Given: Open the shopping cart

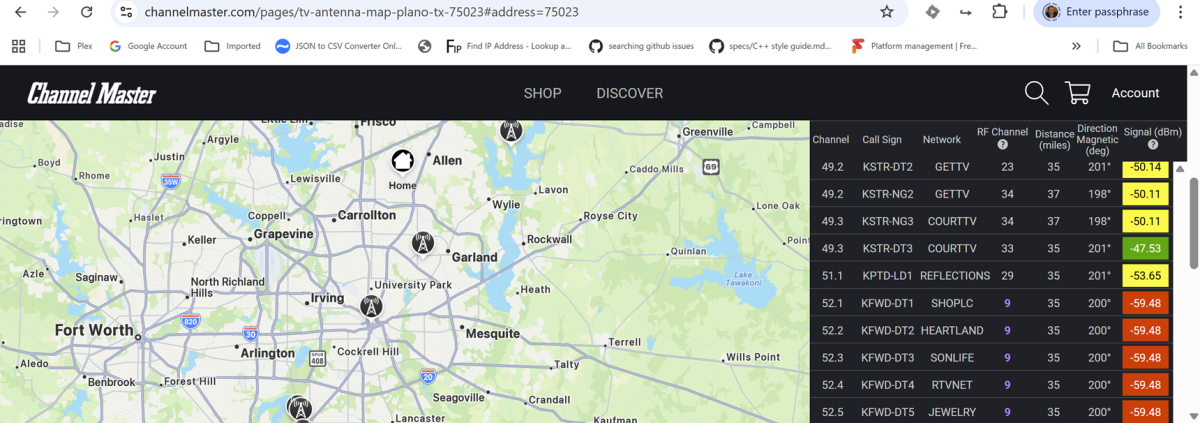Looking at the screenshot, I should (x=1078, y=93).
